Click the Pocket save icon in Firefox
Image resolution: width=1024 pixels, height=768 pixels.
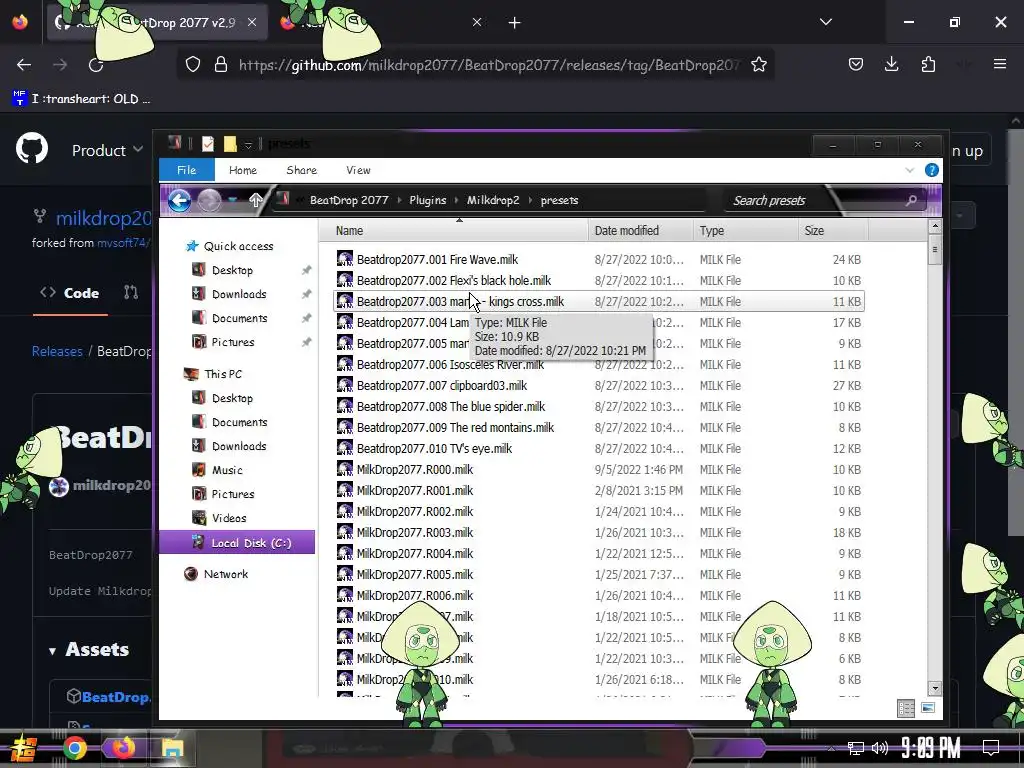click(x=856, y=65)
